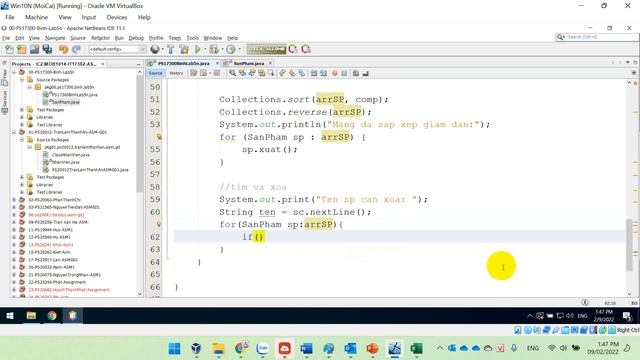Minimize the Projects panel

(x=138, y=64)
